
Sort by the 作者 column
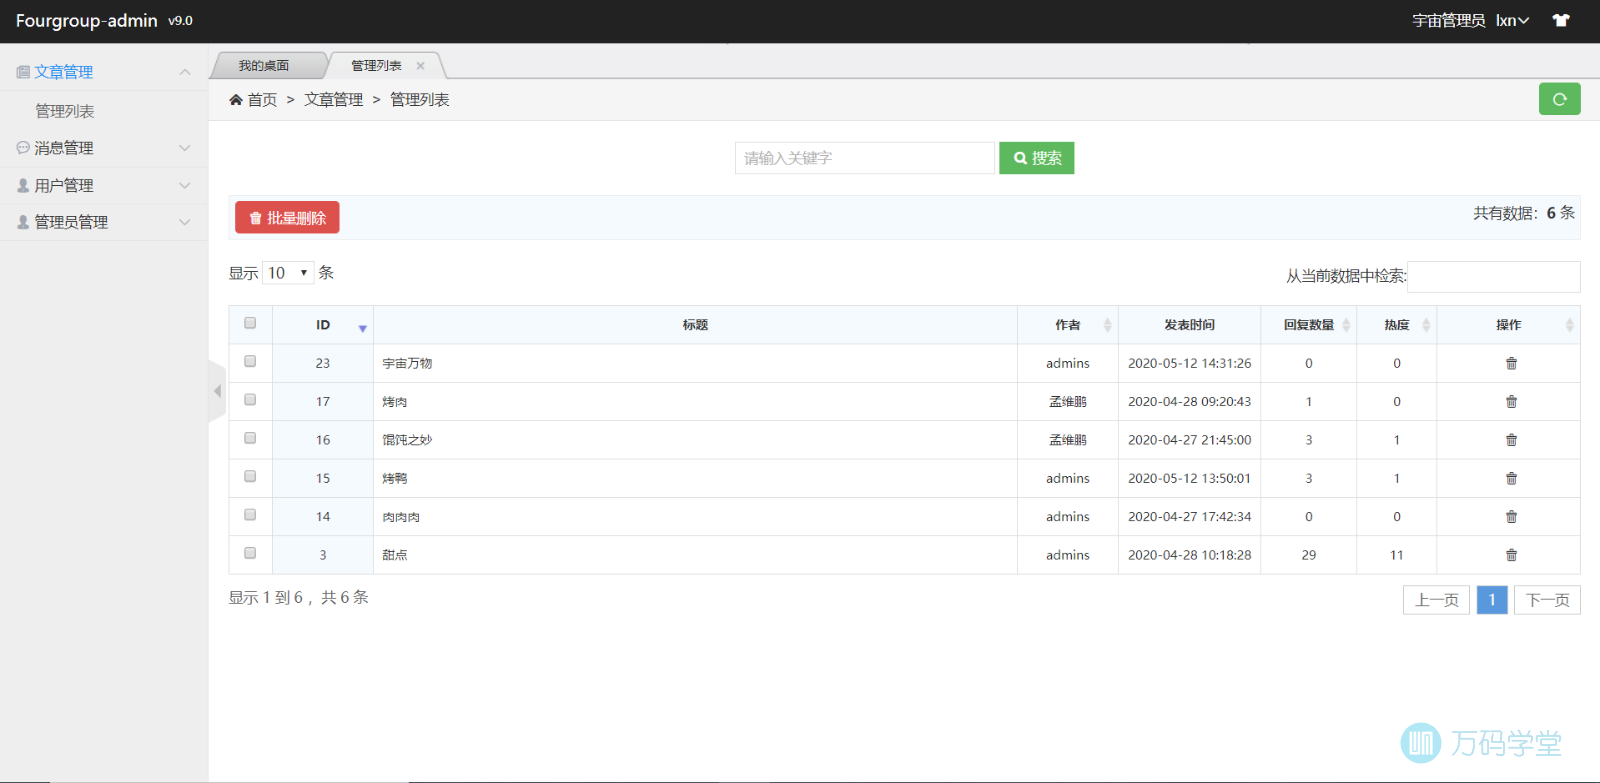tap(1068, 325)
